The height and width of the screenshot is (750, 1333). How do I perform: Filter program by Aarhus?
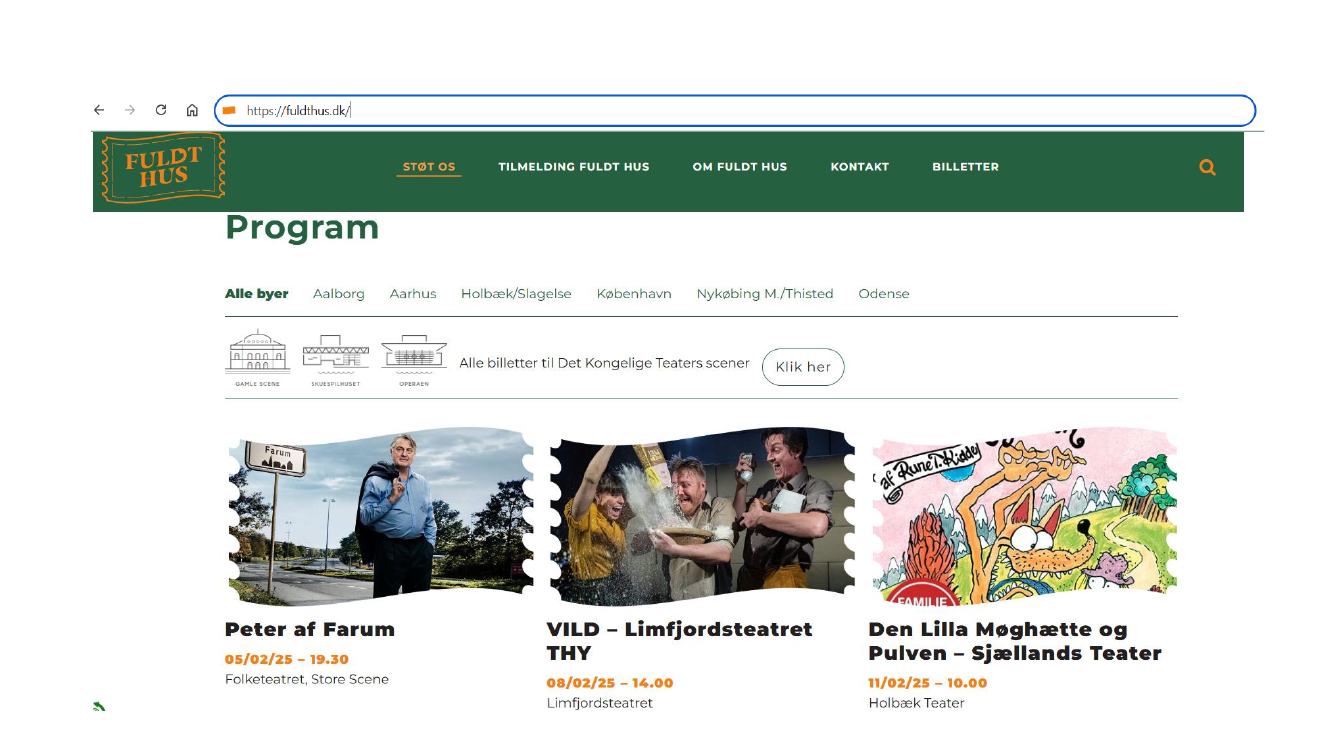click(x=413, y=294)
